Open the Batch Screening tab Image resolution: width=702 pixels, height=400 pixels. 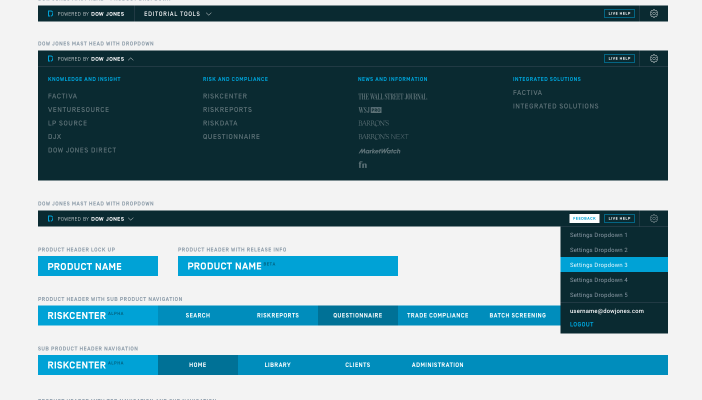pos(518,315)
